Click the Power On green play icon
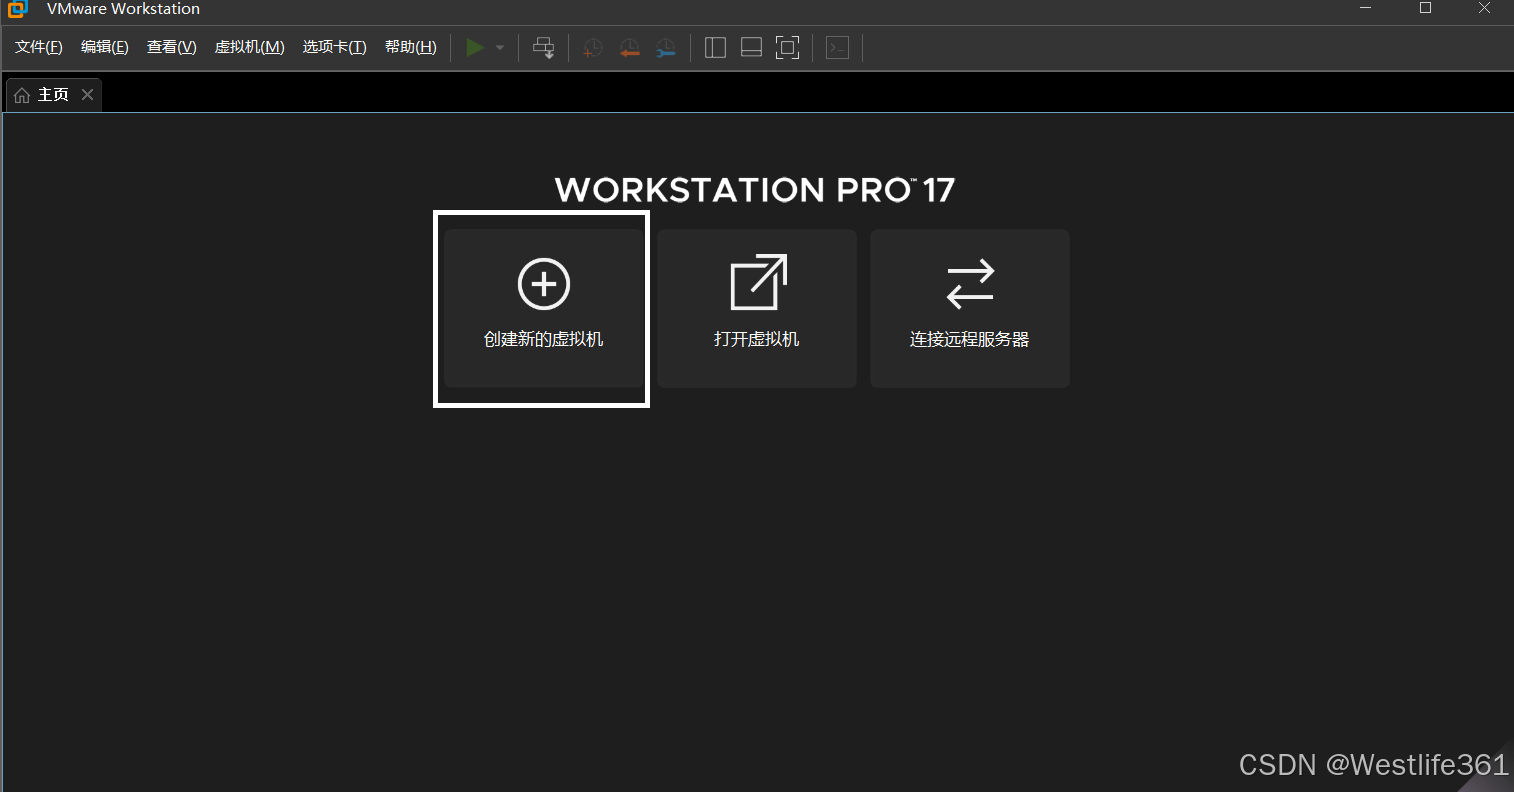This screenshot has width=1514, height=792. [x=476, y=47]
